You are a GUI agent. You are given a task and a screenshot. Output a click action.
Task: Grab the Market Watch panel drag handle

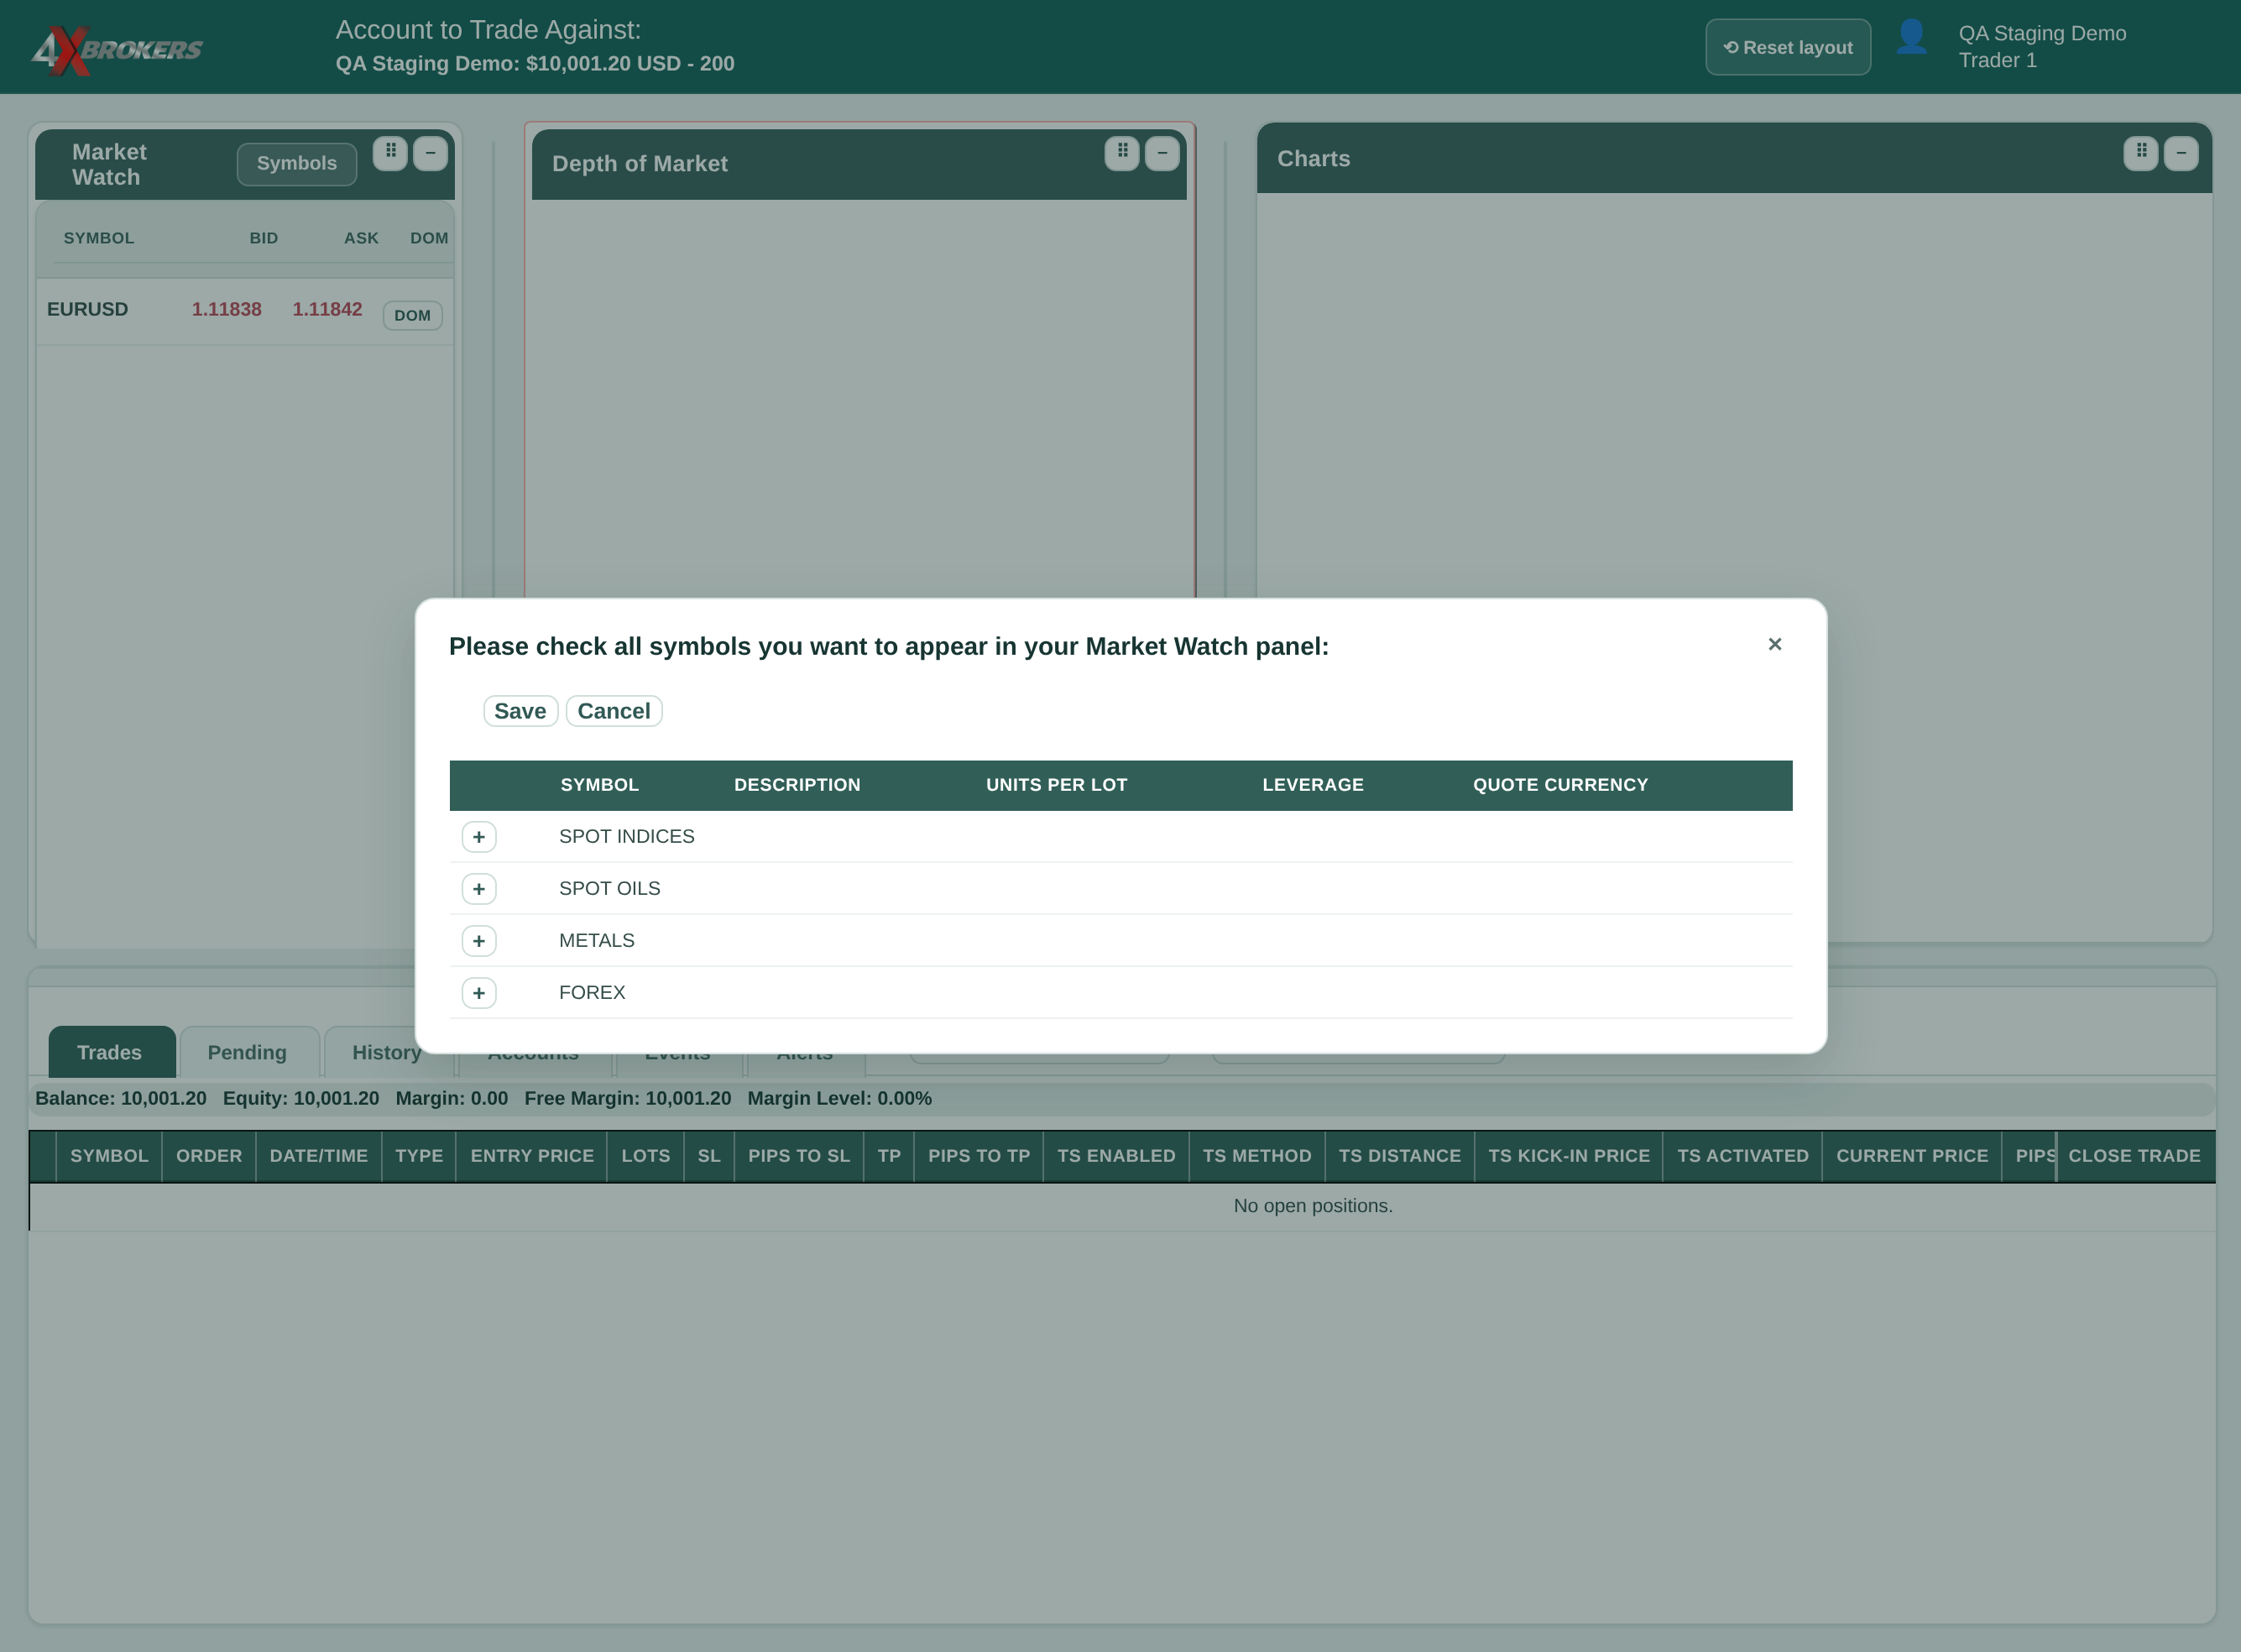(391, 152)
